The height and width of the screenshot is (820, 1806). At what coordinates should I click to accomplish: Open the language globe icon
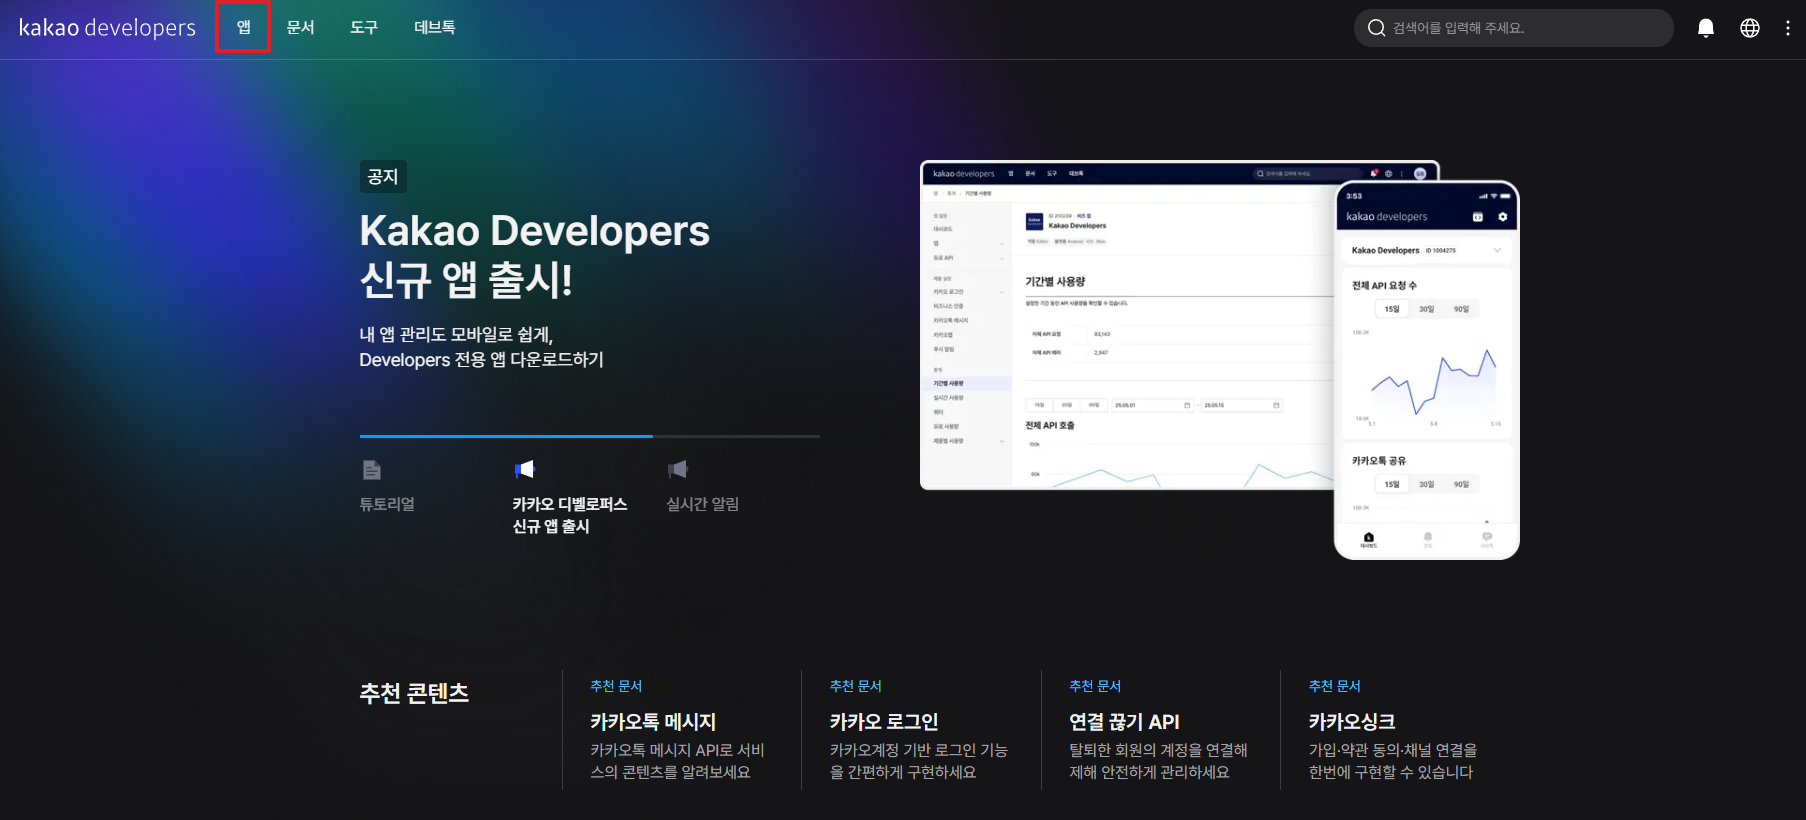coord(1750,28)
